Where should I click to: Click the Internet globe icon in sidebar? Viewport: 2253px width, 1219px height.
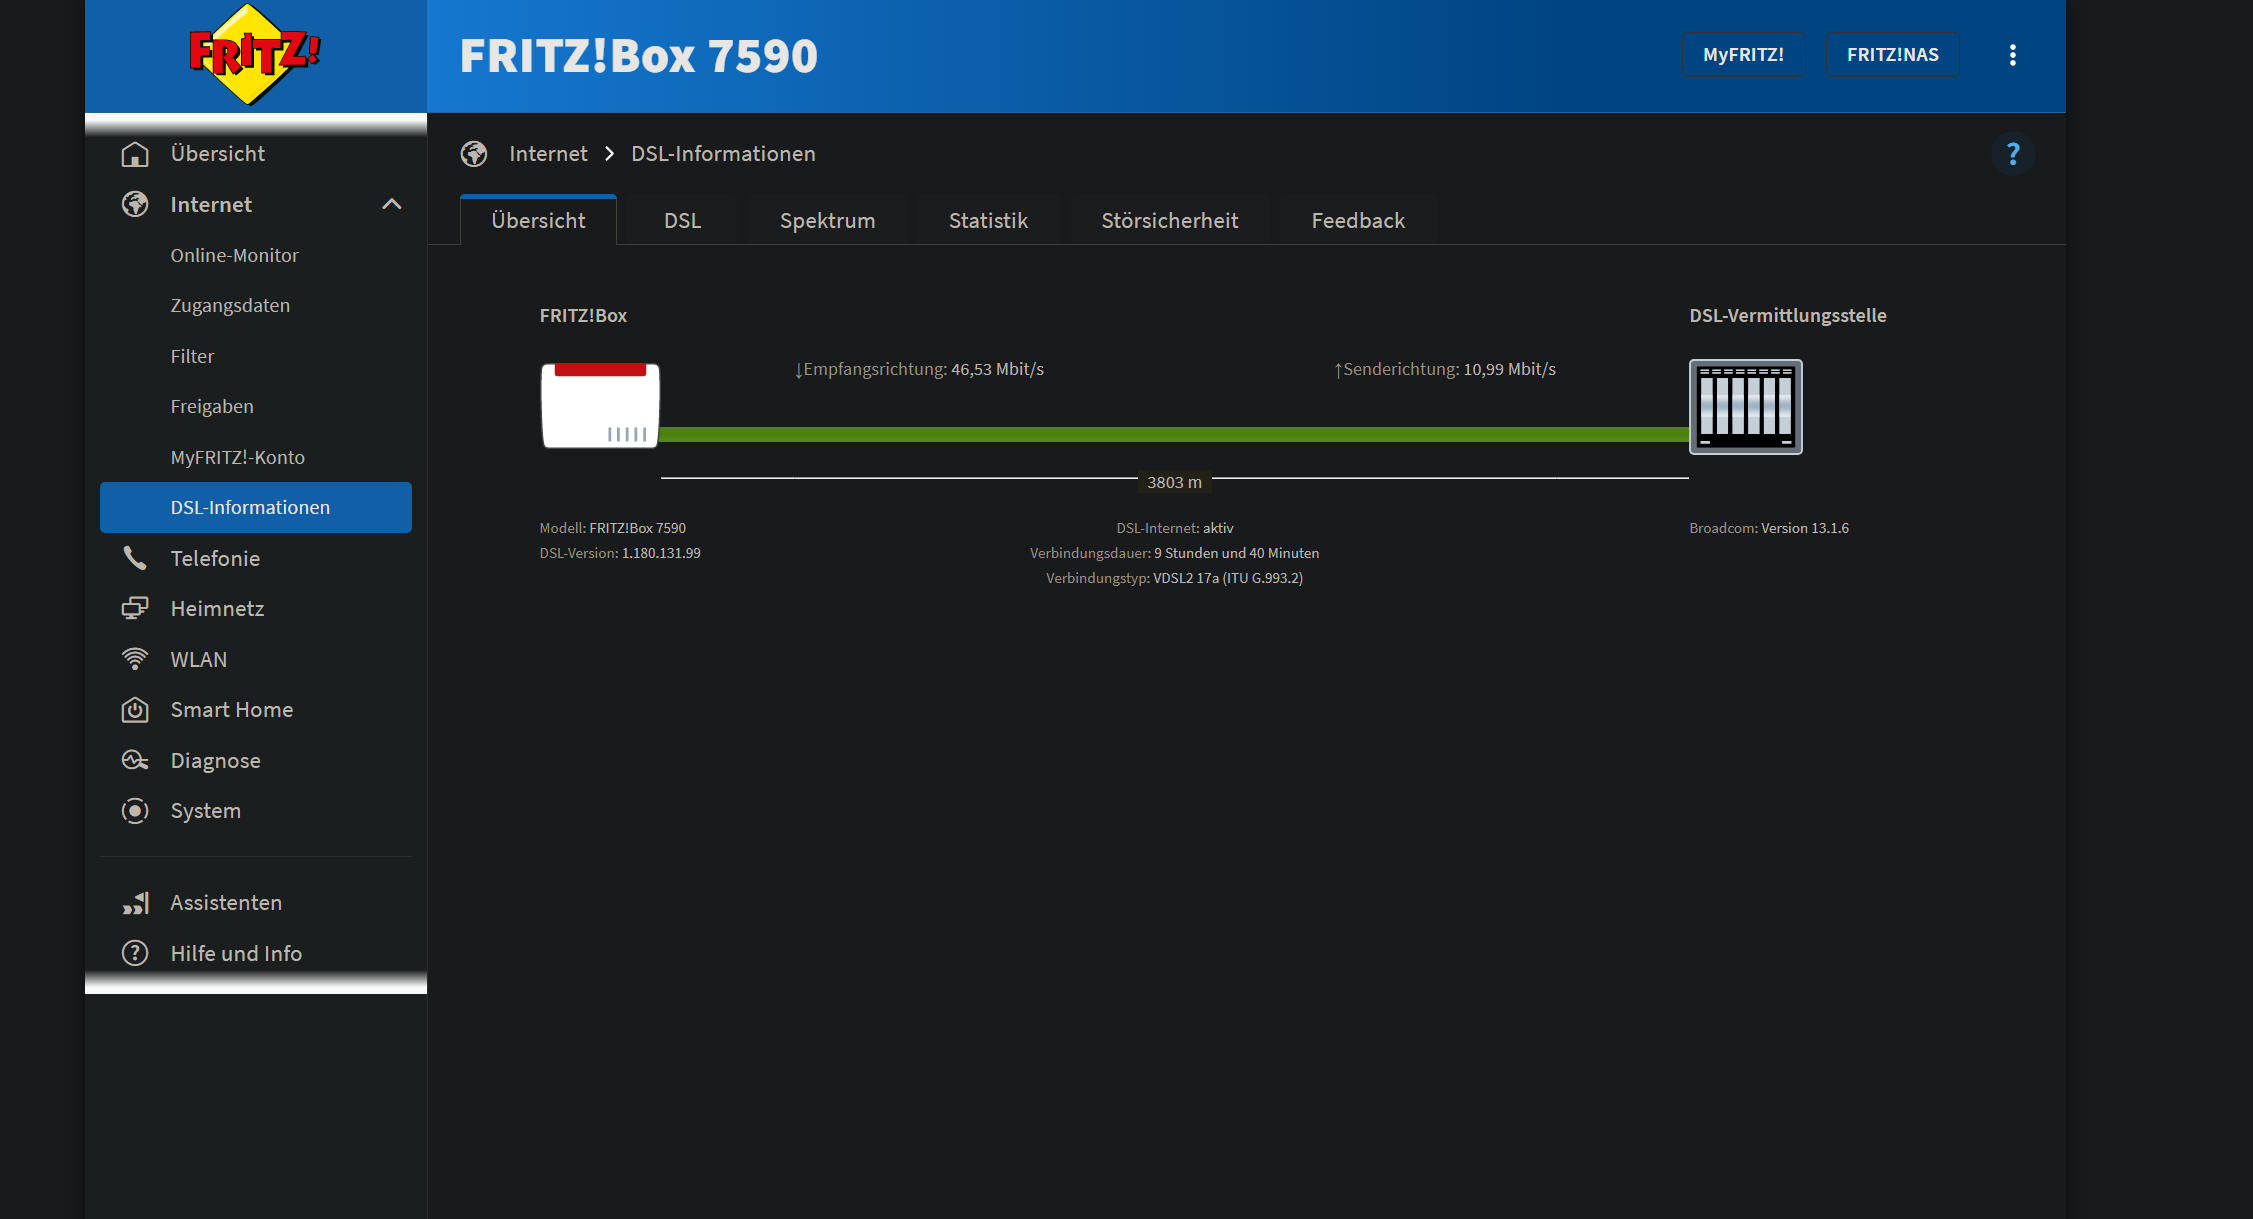coord(135,204)
